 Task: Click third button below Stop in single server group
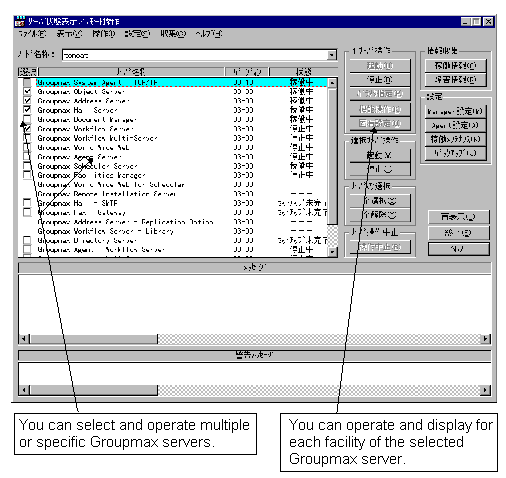point(380,94)
